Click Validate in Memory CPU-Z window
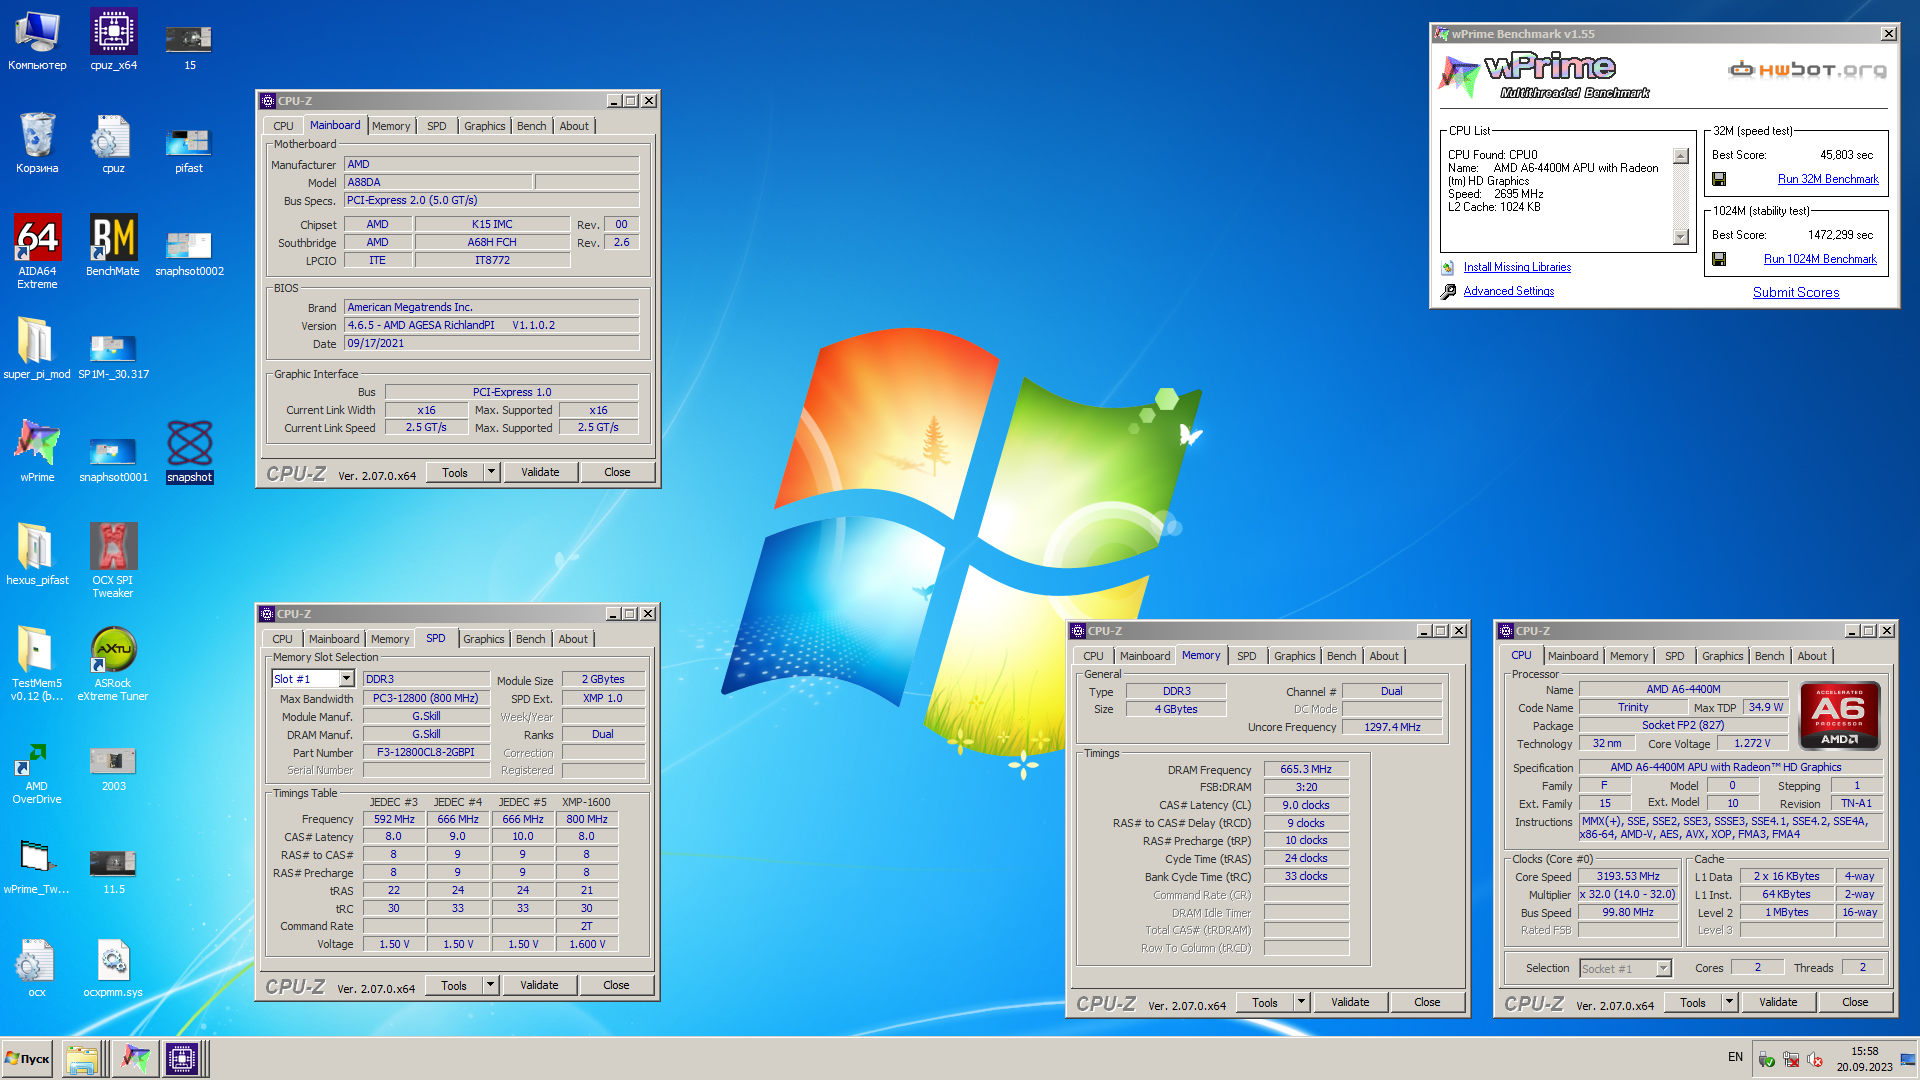This screenshot has width=1920, height=1080. coord(1350,1002)
